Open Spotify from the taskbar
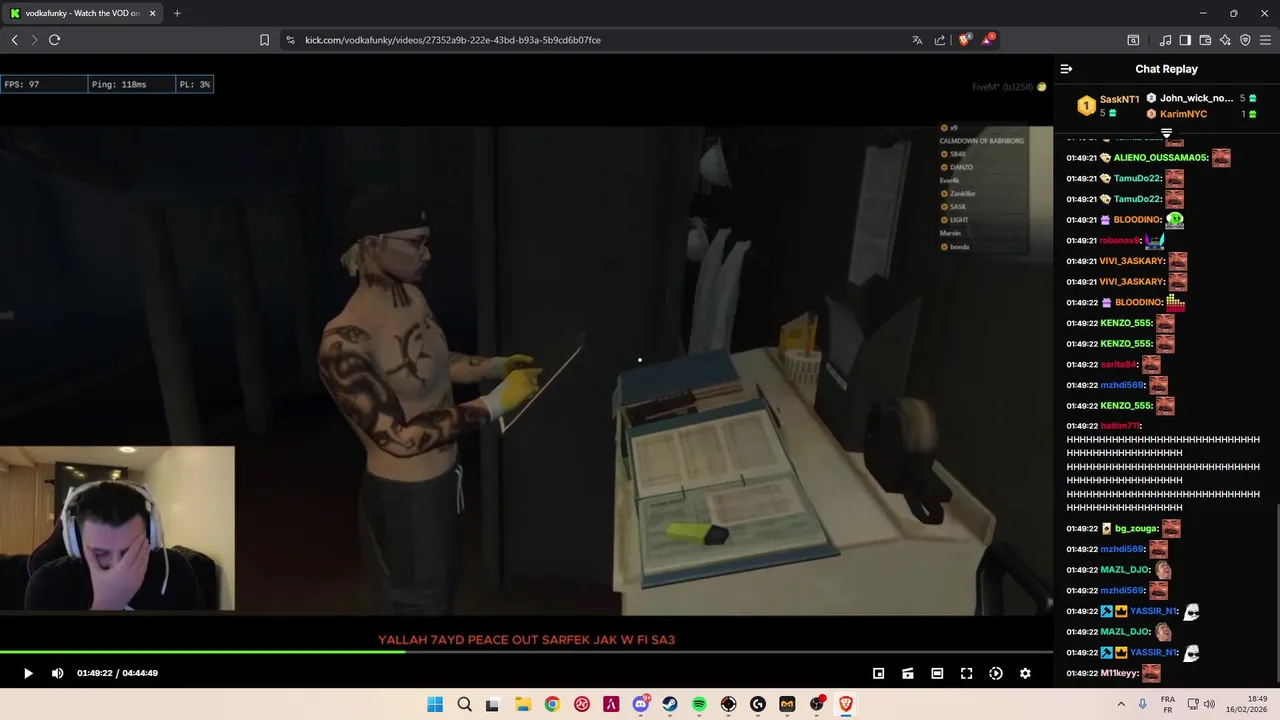Image resolution: width=1280 pixels, height=720 pixels. [x=699, y=704]
